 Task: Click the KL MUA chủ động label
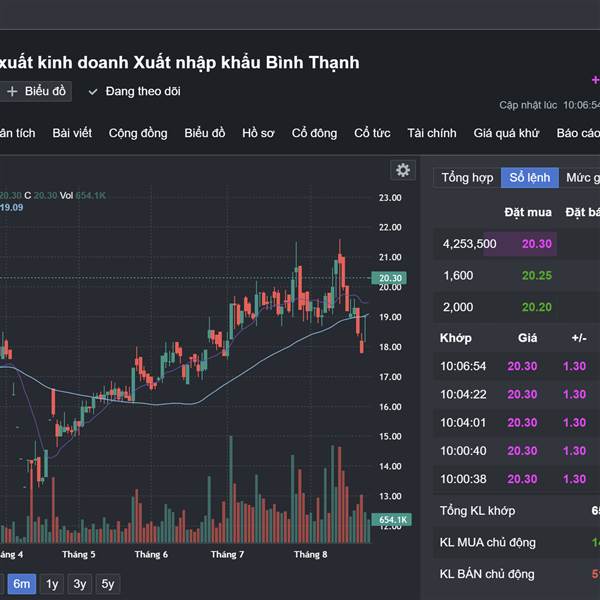(x=488, y=543)
